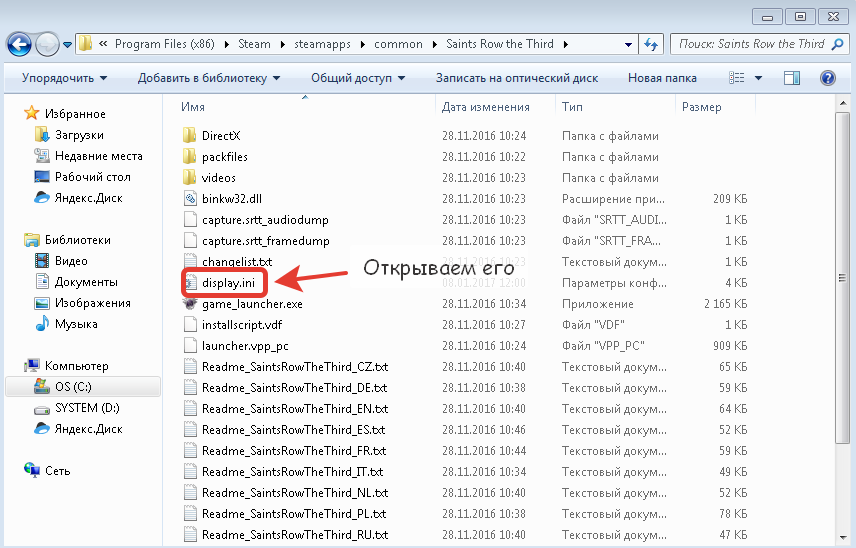This screenshot has height=548, width=856.
Task: Click the Readme_SaintsRowTheThird_EN.txt icon
Action: [x=189, y=409]
